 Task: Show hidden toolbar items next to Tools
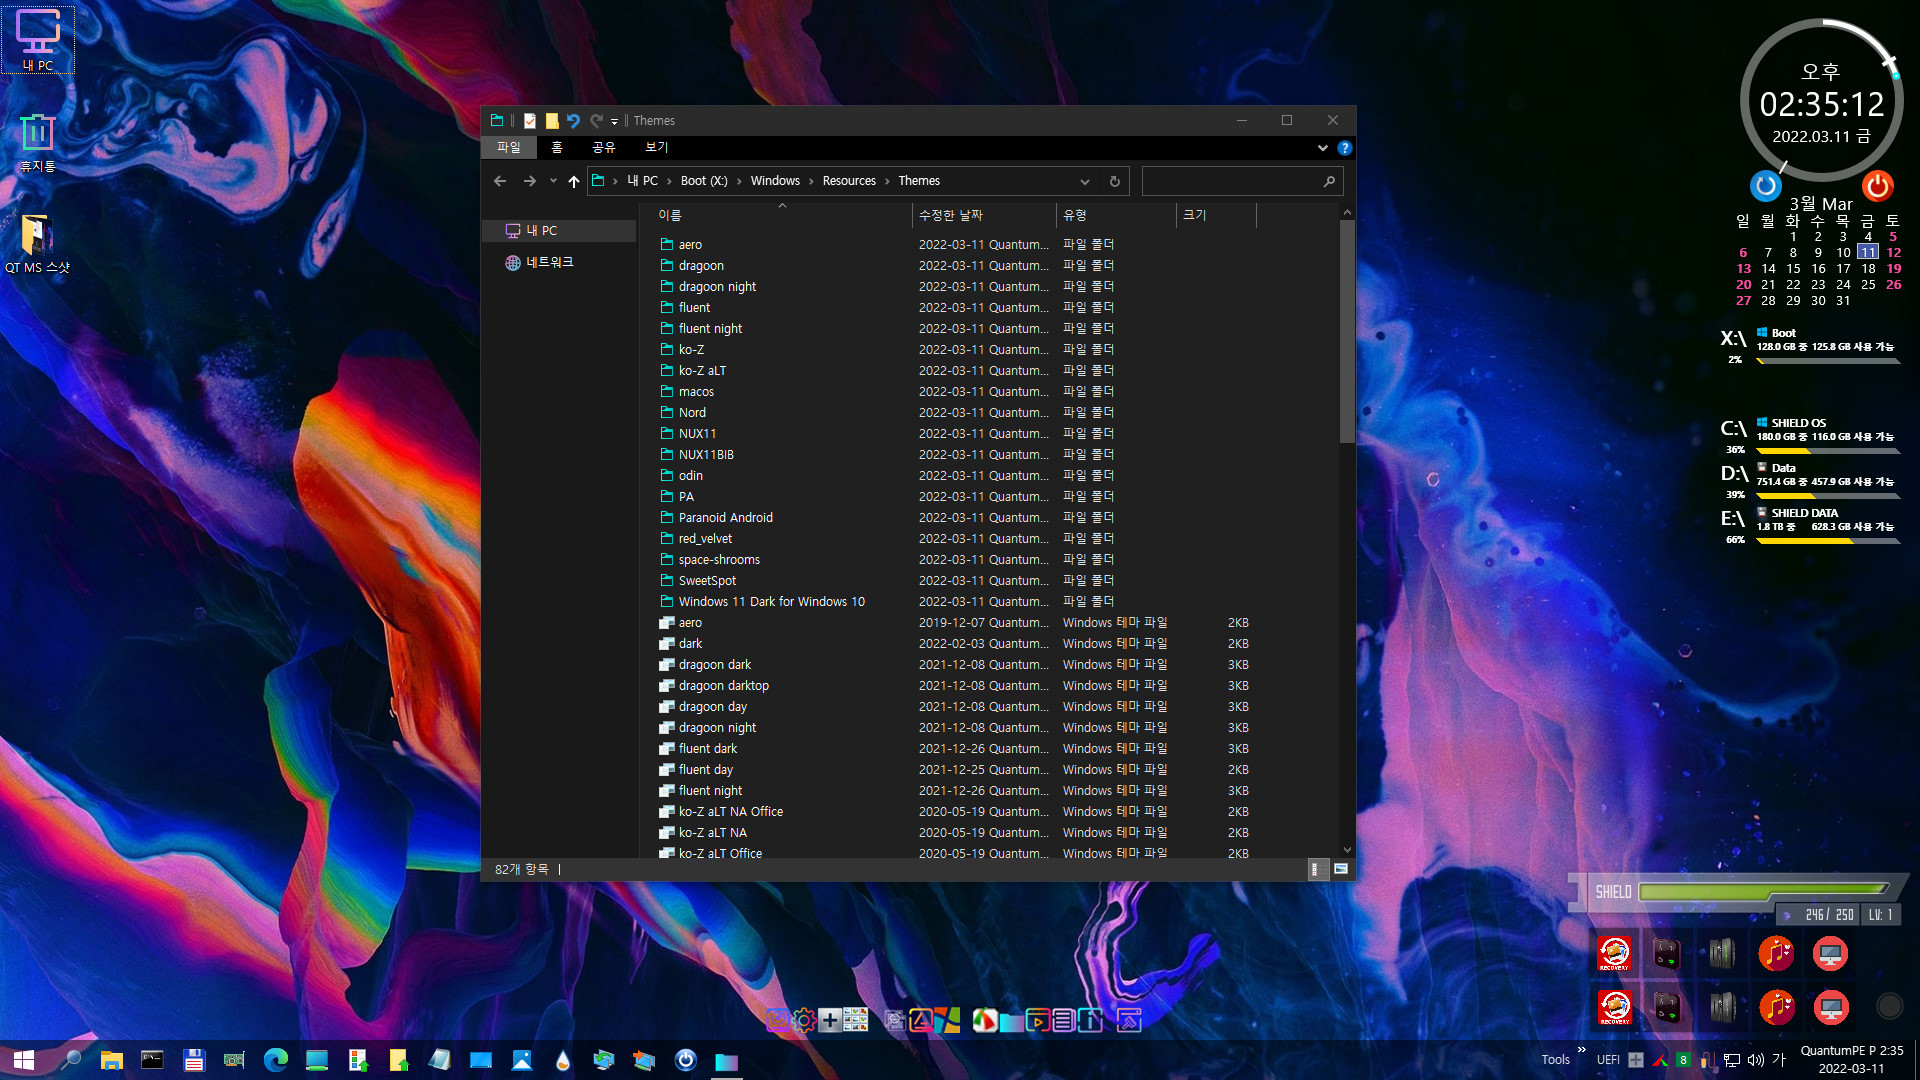coord(1581,1050)
